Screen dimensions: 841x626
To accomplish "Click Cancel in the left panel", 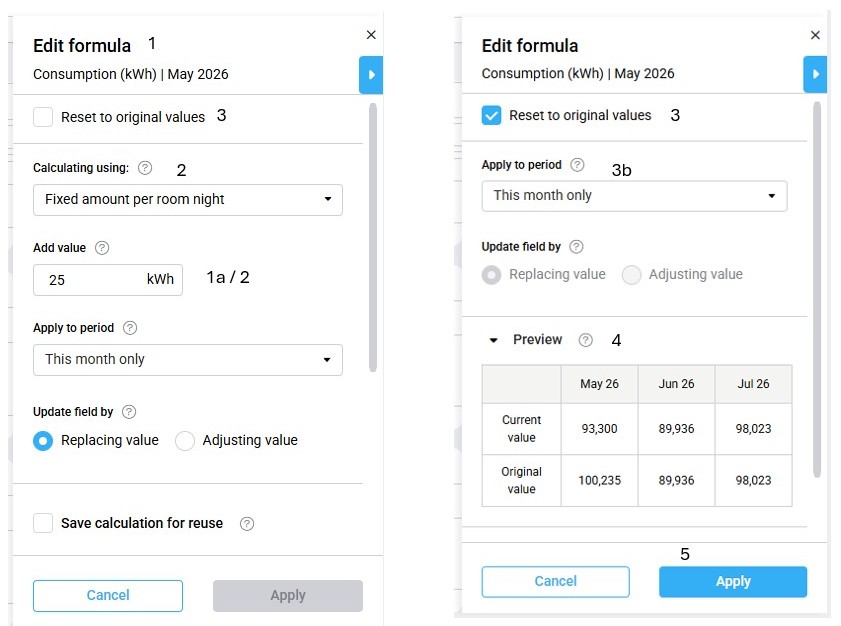I will [108, 595].
